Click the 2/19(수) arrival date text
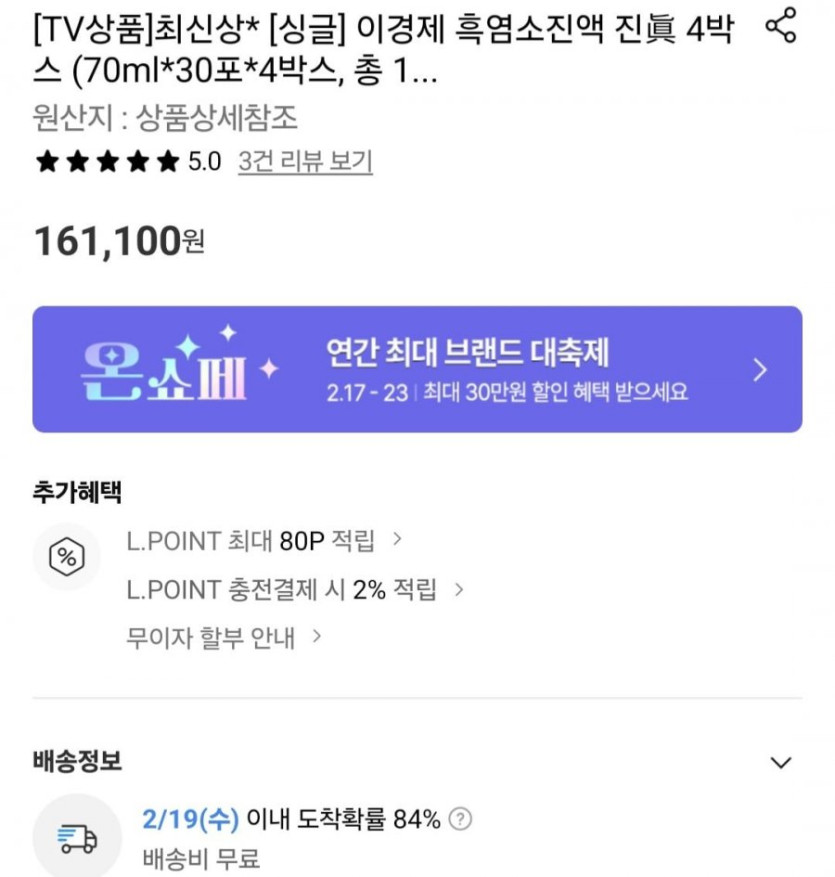This screenshot has width=835, height=877. (x=191, y=820)
